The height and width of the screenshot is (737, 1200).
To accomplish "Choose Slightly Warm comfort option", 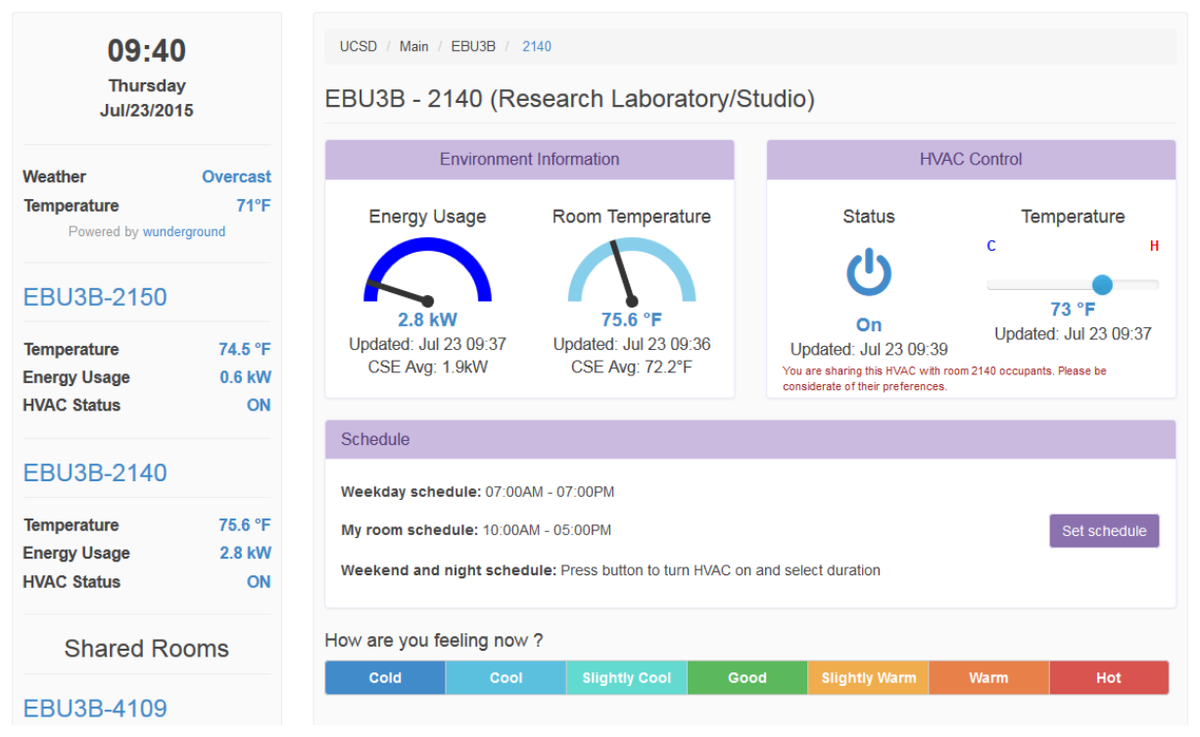I will (x=868, y=678).
